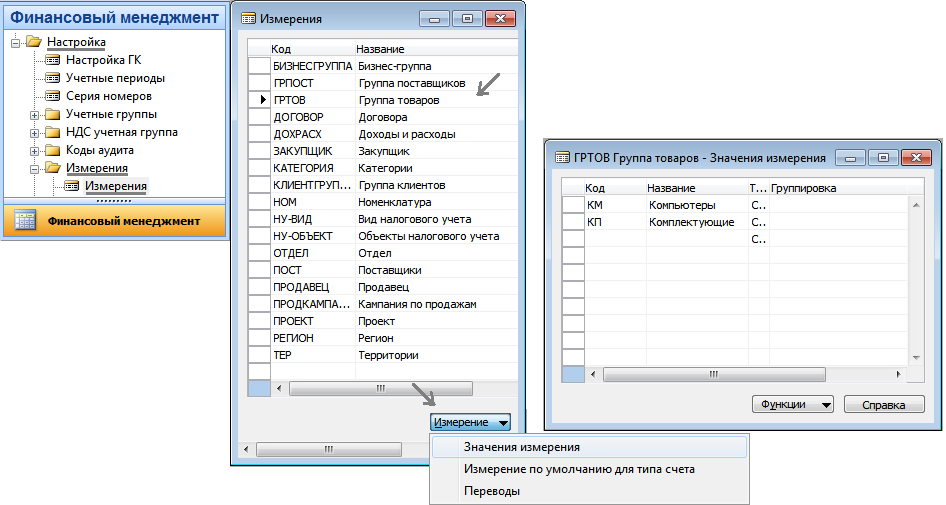Viewport: 946px width, 505px height.
Task: Select the КАТЕГОРИЯ row code
Action: [313, 168]
